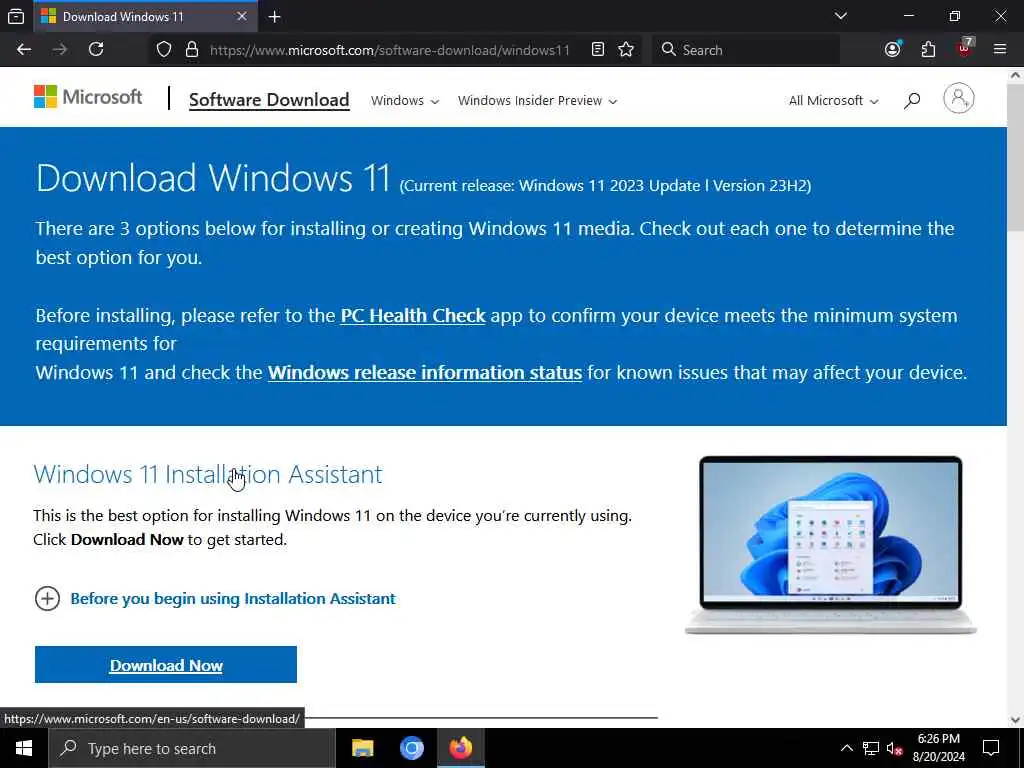This screenshot has height=768, width=1024.
Task: Click the Microsoft logo
Action: (88, 97)
